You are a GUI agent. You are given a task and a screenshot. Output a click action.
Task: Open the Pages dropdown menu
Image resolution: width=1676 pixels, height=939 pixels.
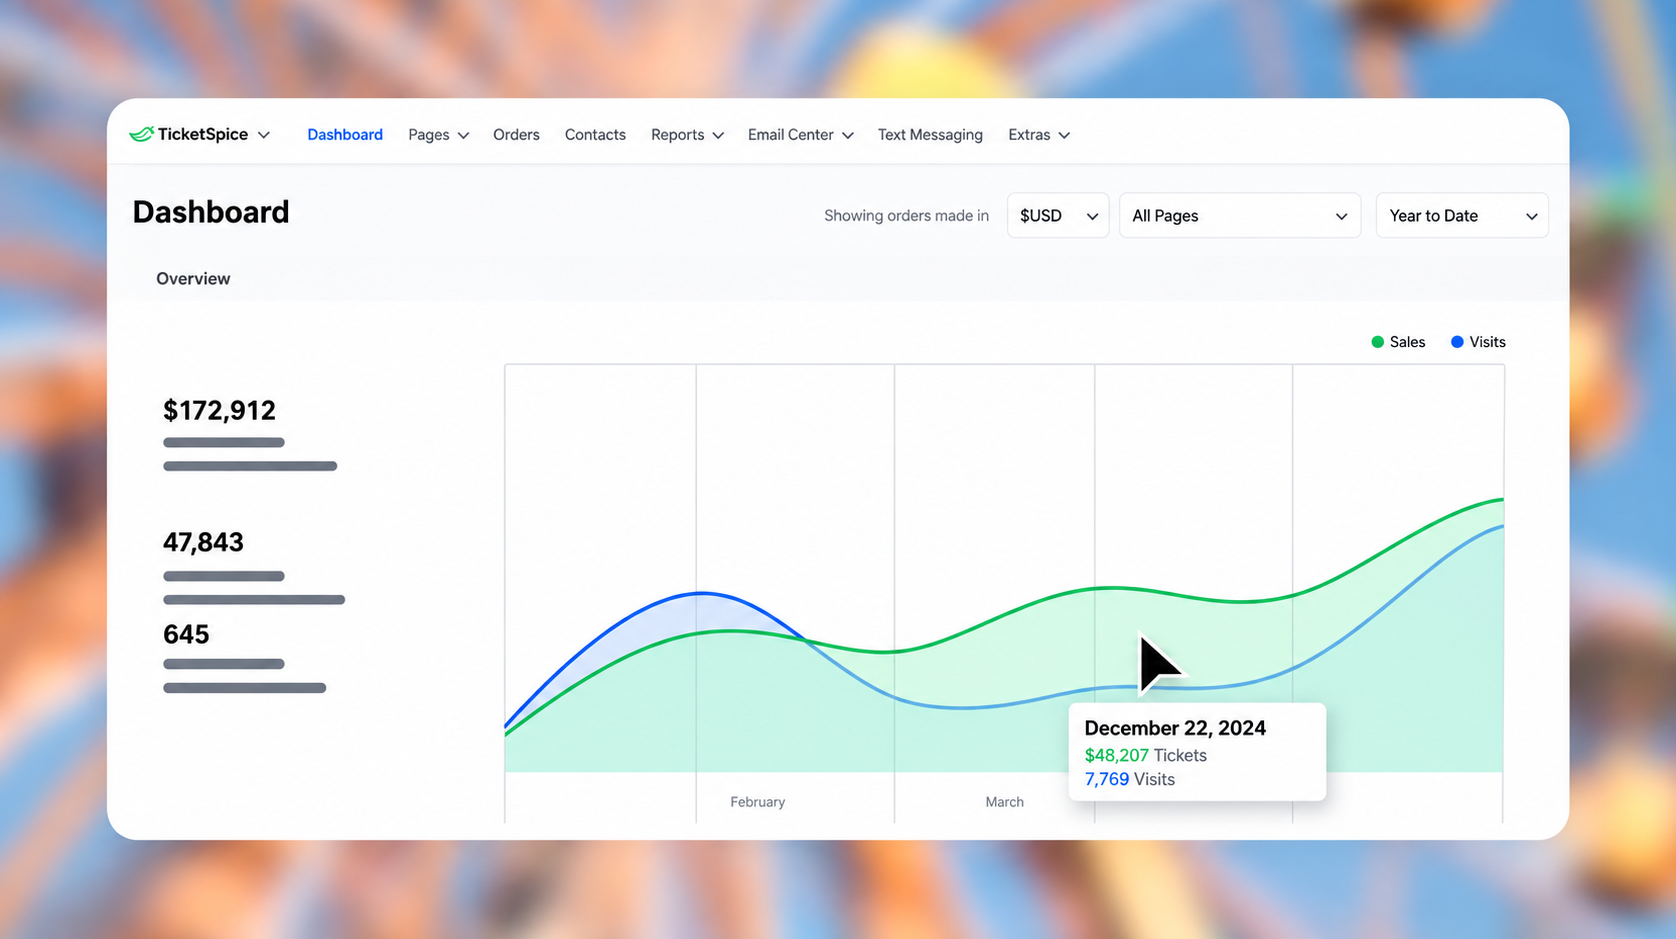[x=438, y=135]
